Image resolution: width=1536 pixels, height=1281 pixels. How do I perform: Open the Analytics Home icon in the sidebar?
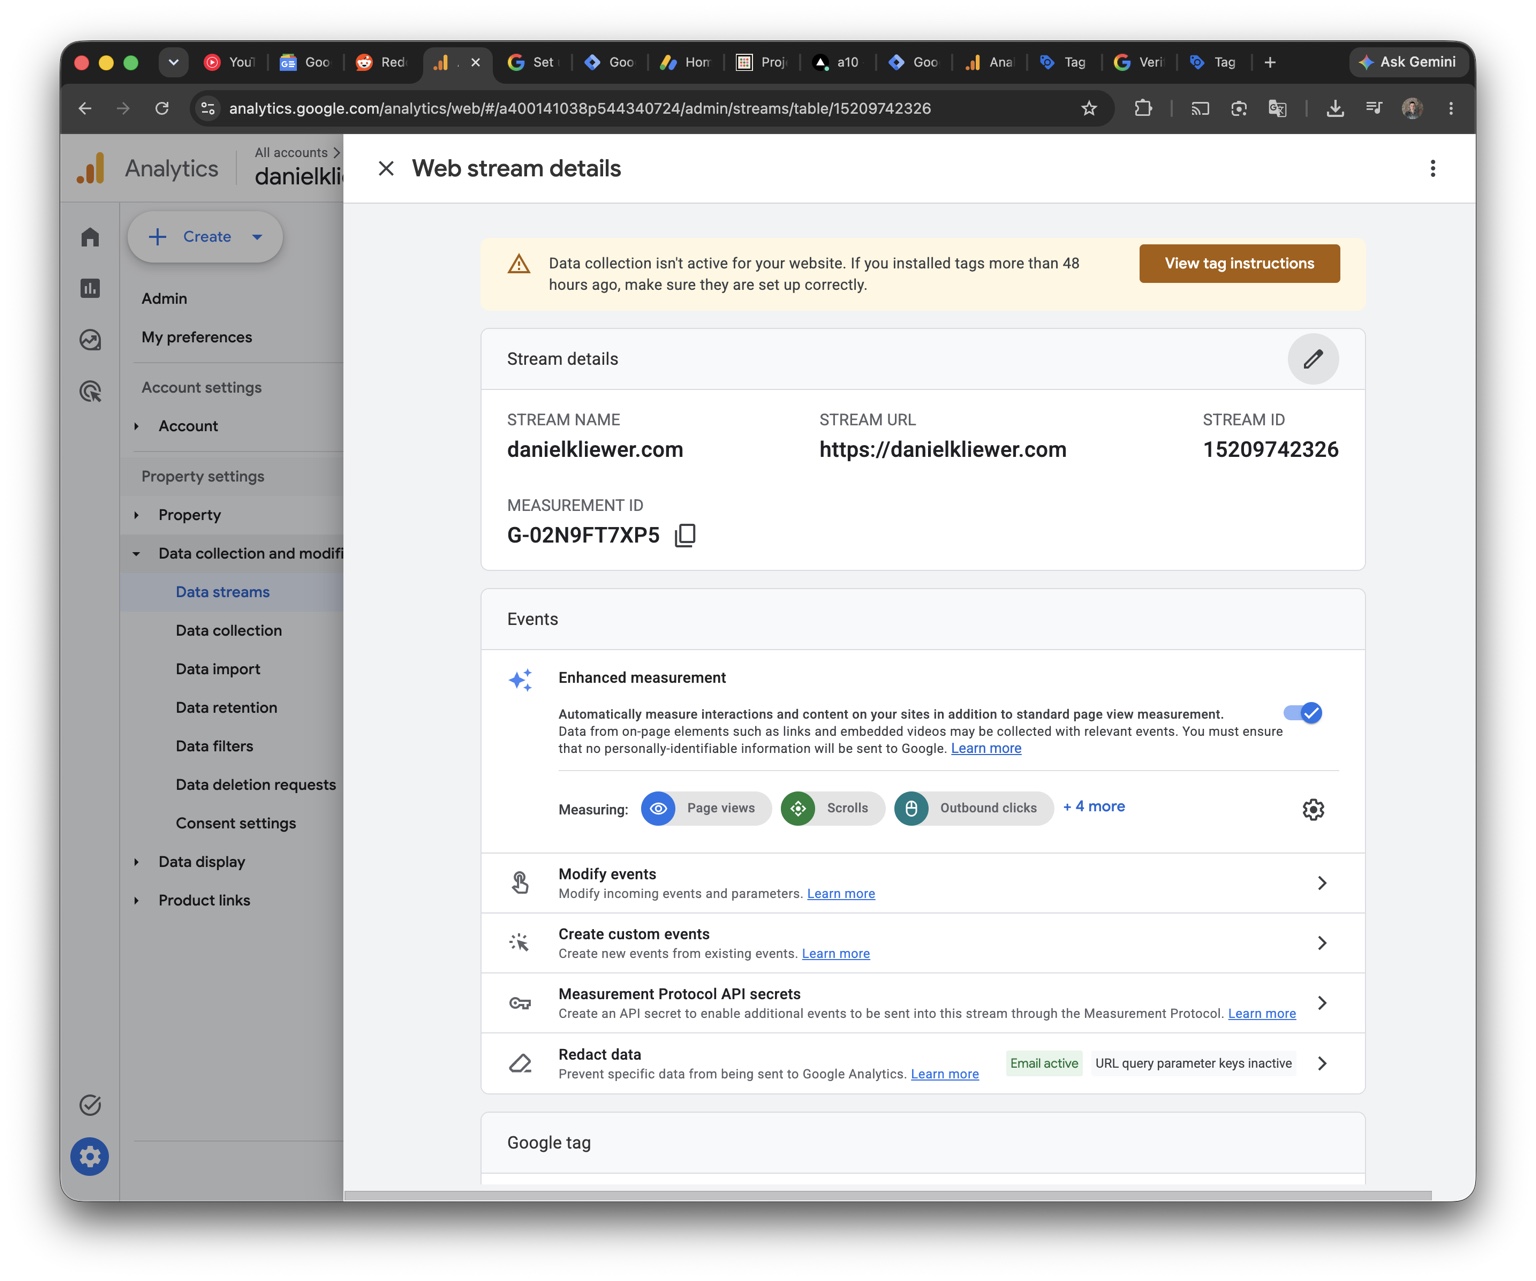(90, 237)
